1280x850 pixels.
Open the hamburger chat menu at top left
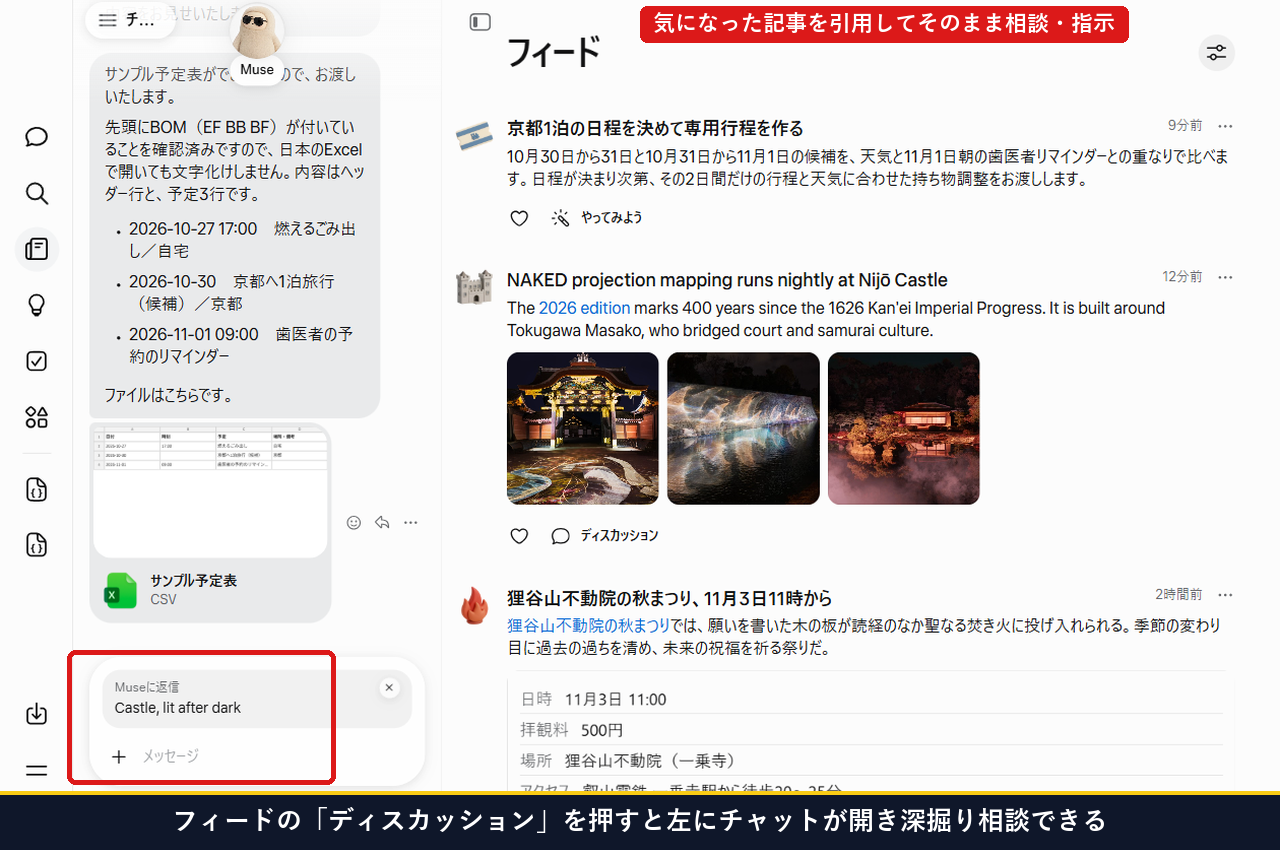tap(108, 21)
